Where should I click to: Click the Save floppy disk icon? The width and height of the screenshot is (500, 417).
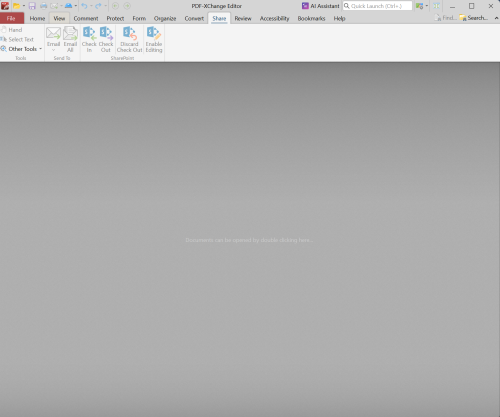[32, 6]
